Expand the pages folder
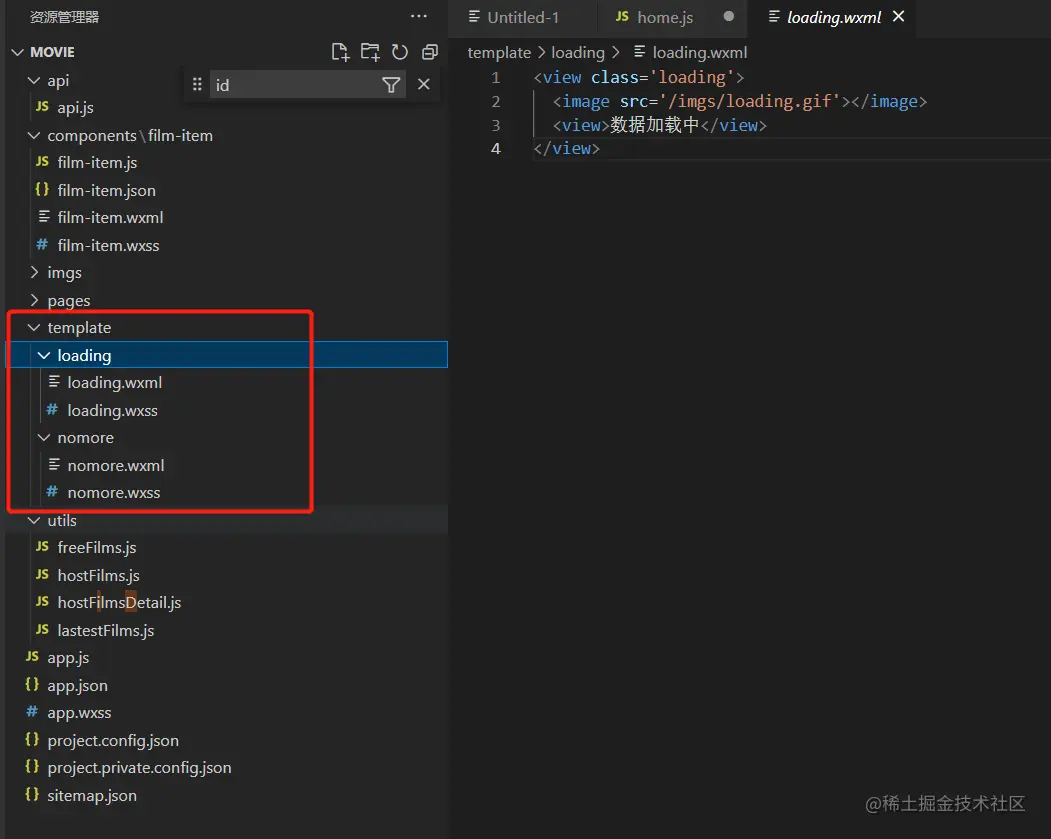The image size is (1051, 839). pos(34,300)
